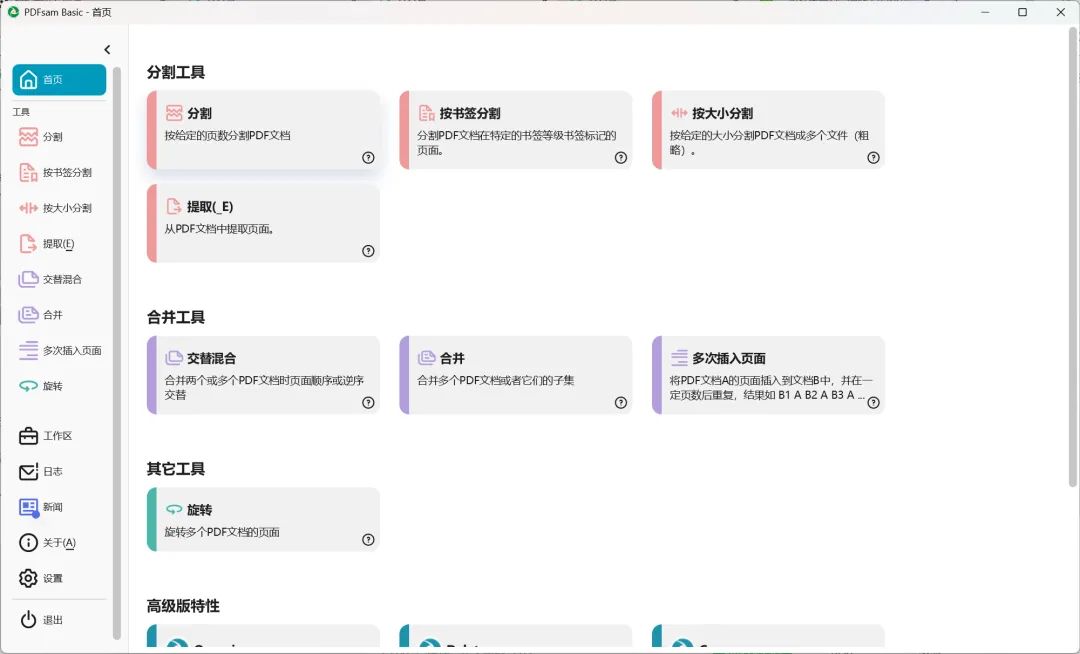This screenshot has height=654, width=1080.
Task: Click the 退出 power icon
Action: point(28,620)
